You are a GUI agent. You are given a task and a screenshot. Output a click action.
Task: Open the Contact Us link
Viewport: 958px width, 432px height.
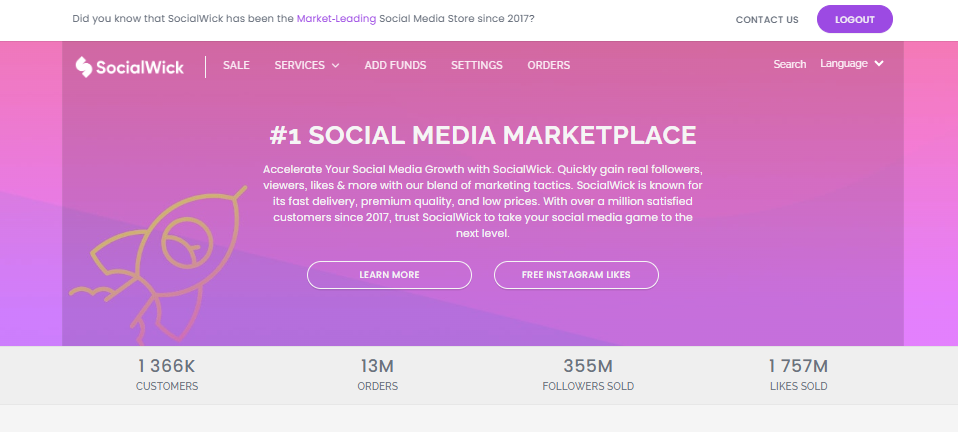[767, 19]
